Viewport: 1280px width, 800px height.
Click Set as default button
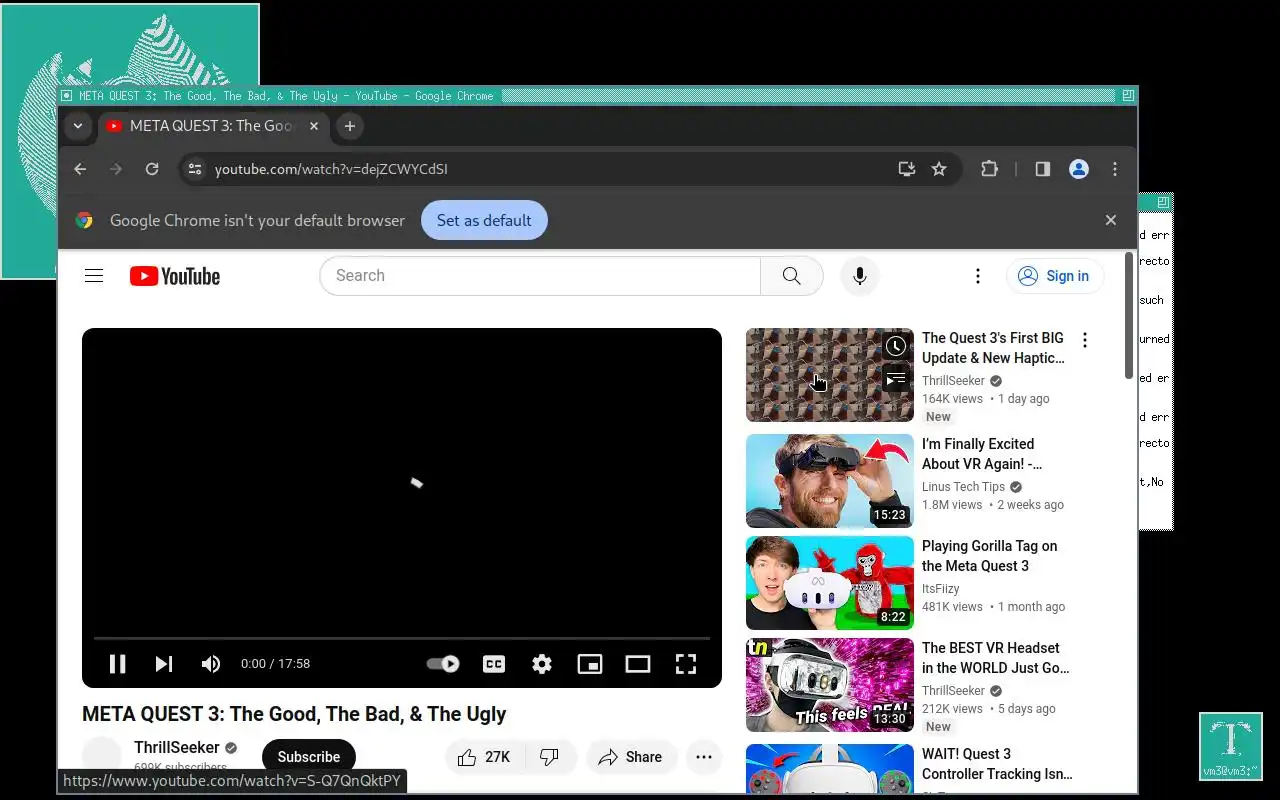[x=484, y=220]
